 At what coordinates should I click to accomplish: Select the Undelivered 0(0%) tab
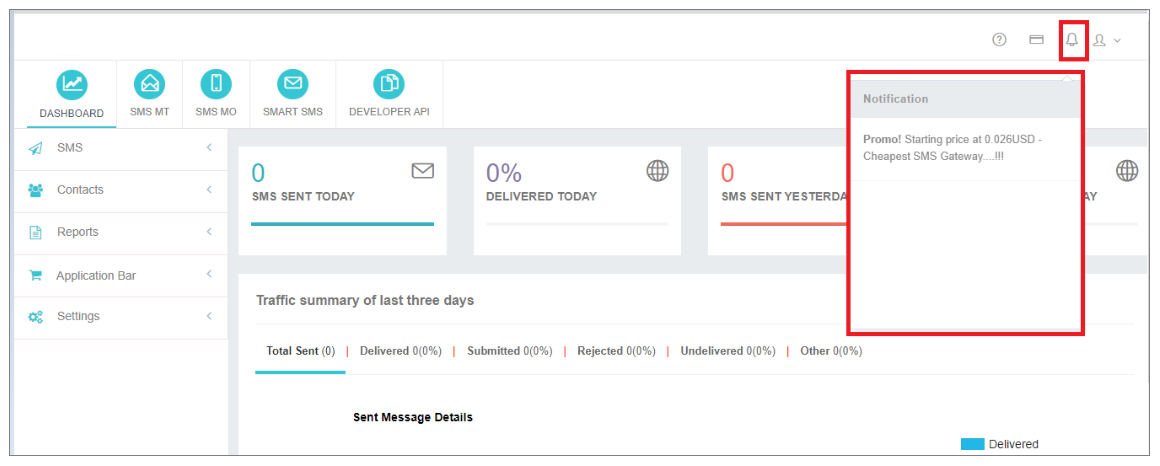728,351
